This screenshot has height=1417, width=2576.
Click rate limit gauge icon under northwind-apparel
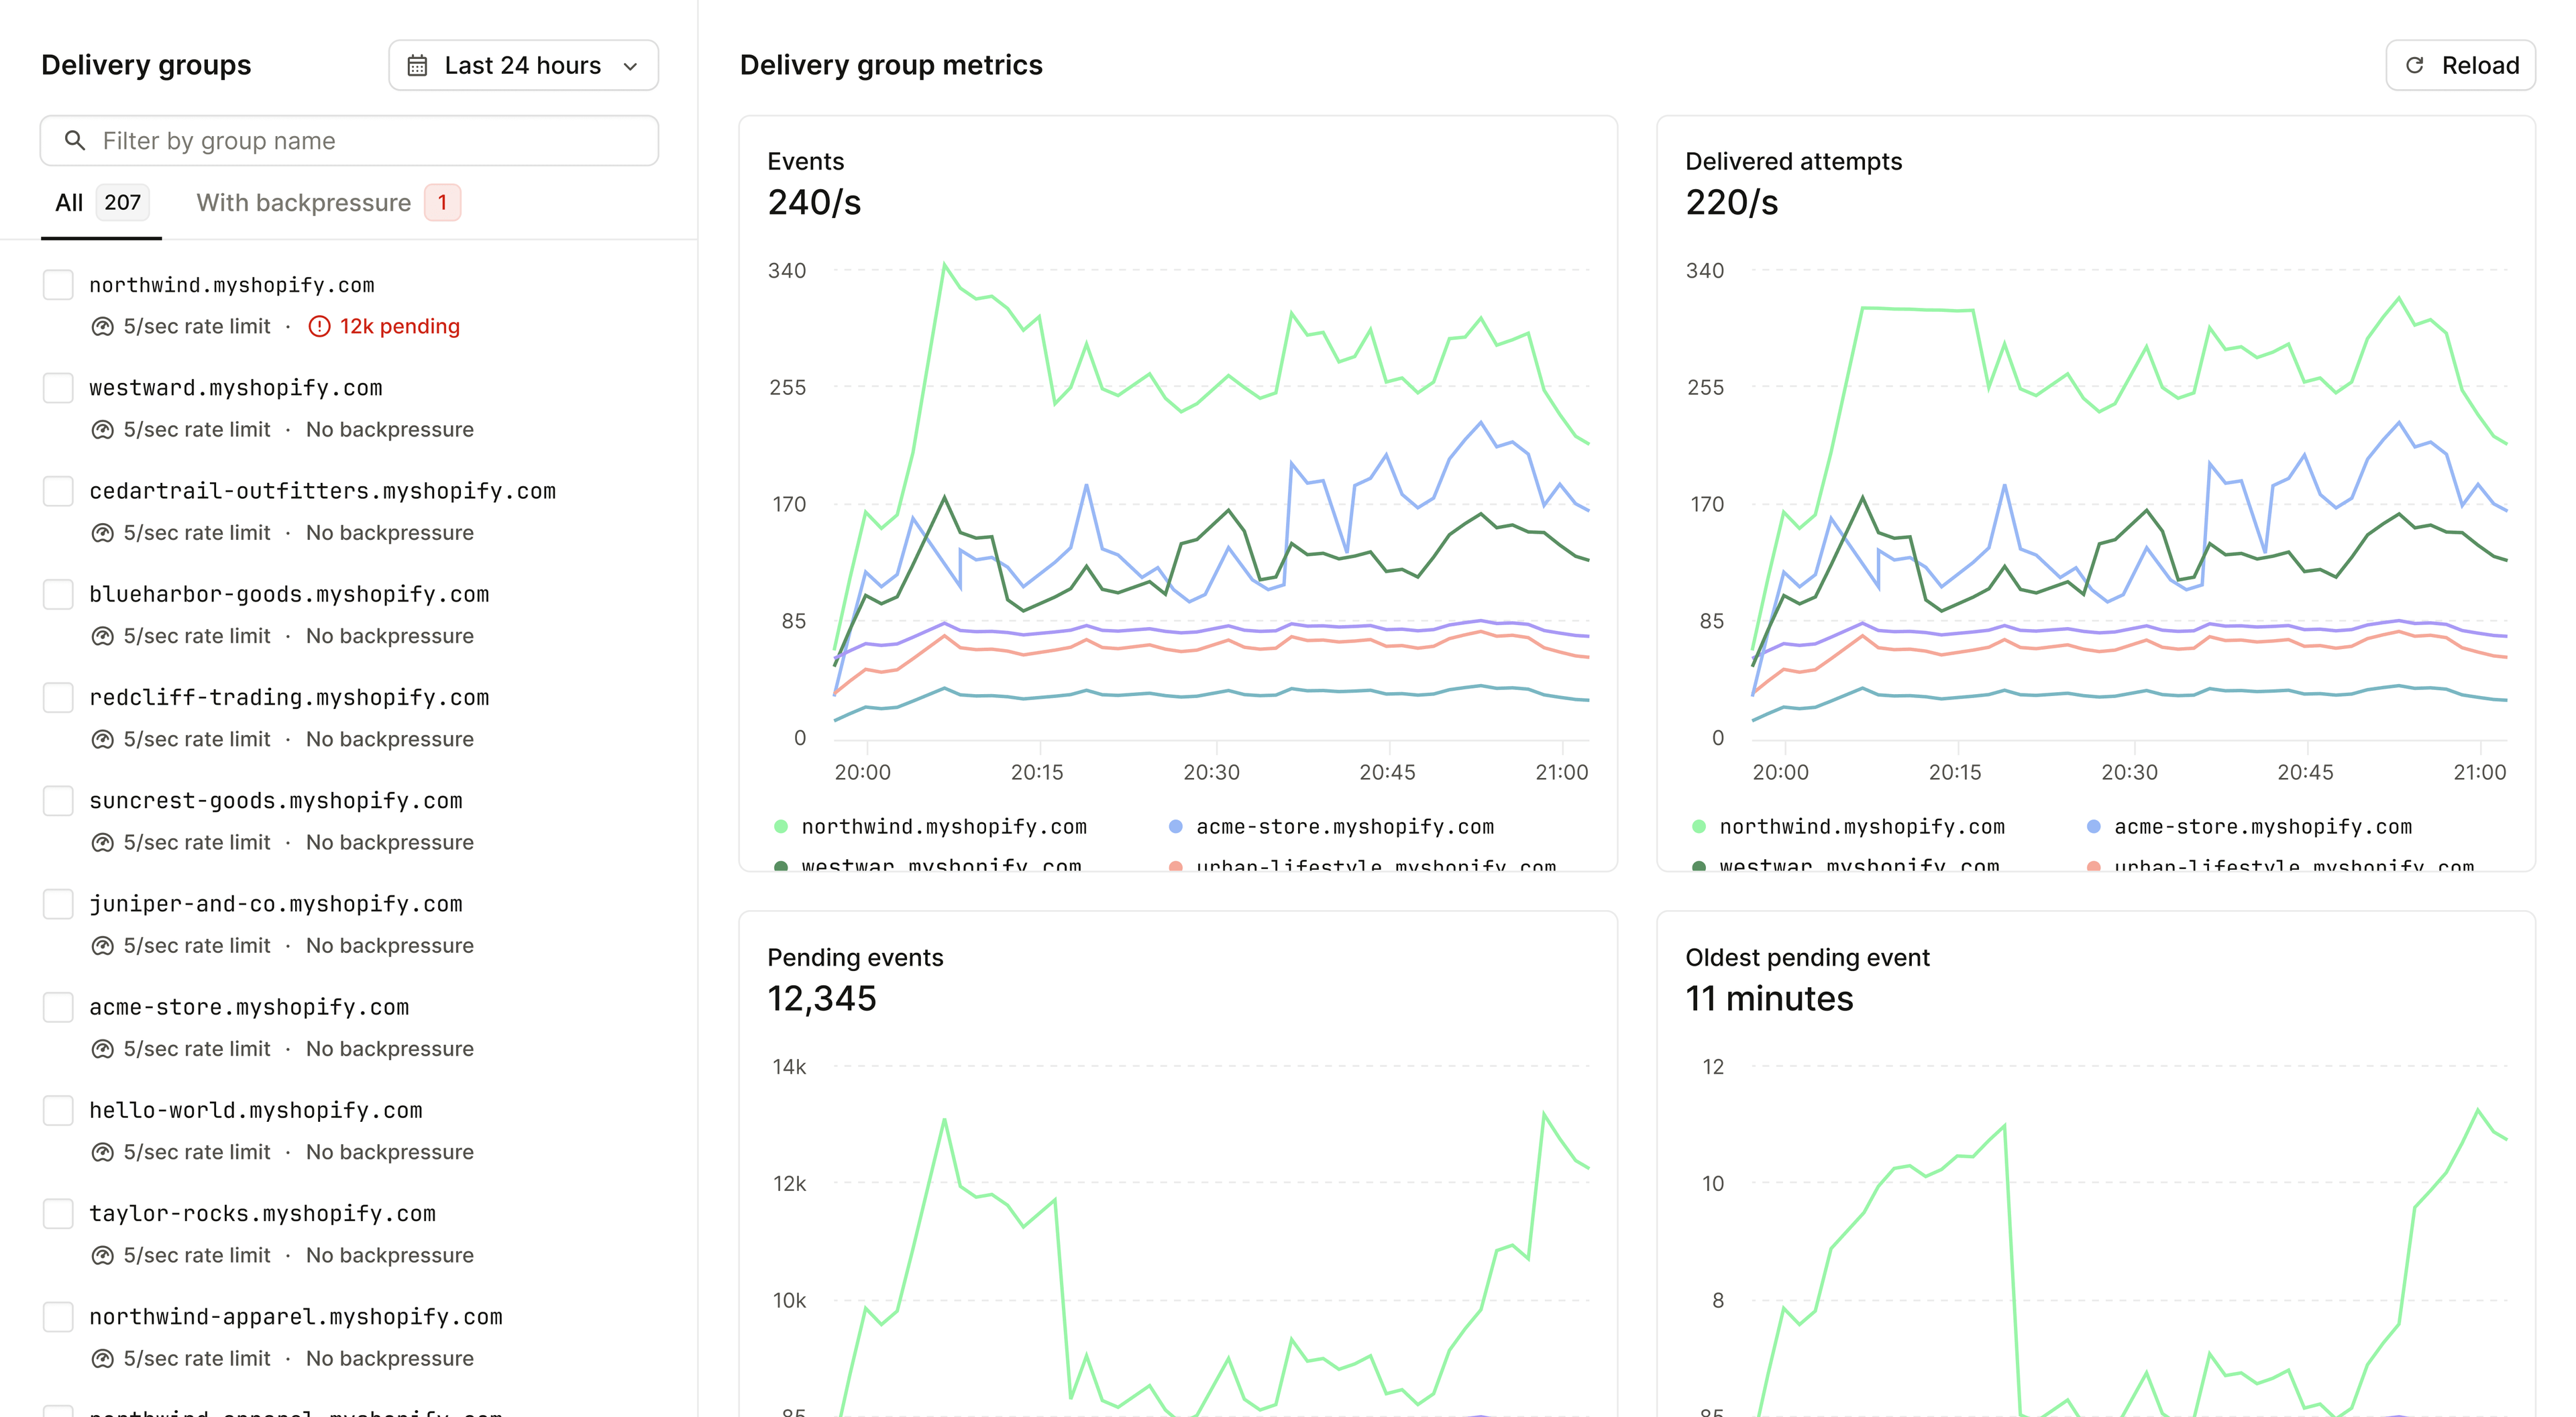(x=102, y=1358)
